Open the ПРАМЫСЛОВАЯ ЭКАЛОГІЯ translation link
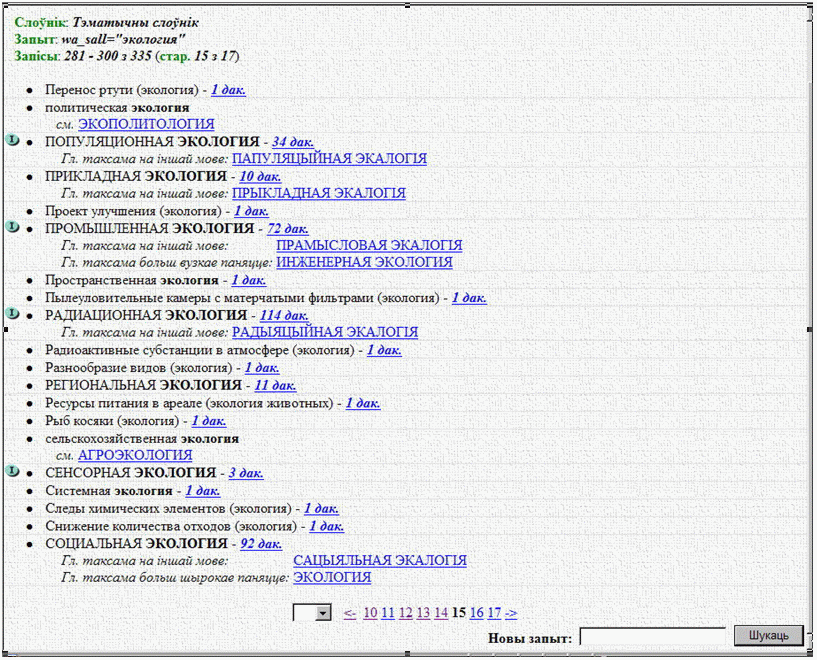This screenshot has width=817, height=660. (x=369, y=245)
